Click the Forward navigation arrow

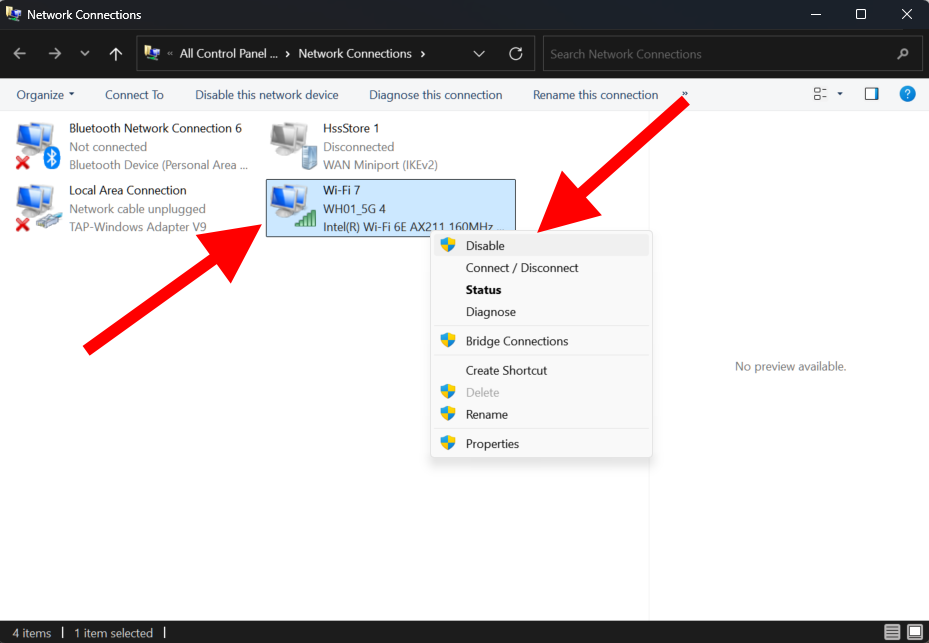54,54
